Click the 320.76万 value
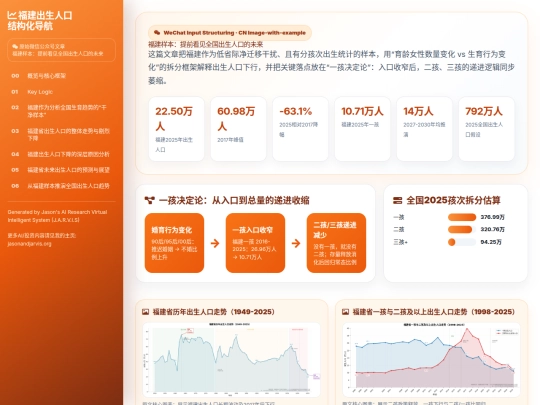Screen dimensions: 540x405 click(x=492, y=229)
